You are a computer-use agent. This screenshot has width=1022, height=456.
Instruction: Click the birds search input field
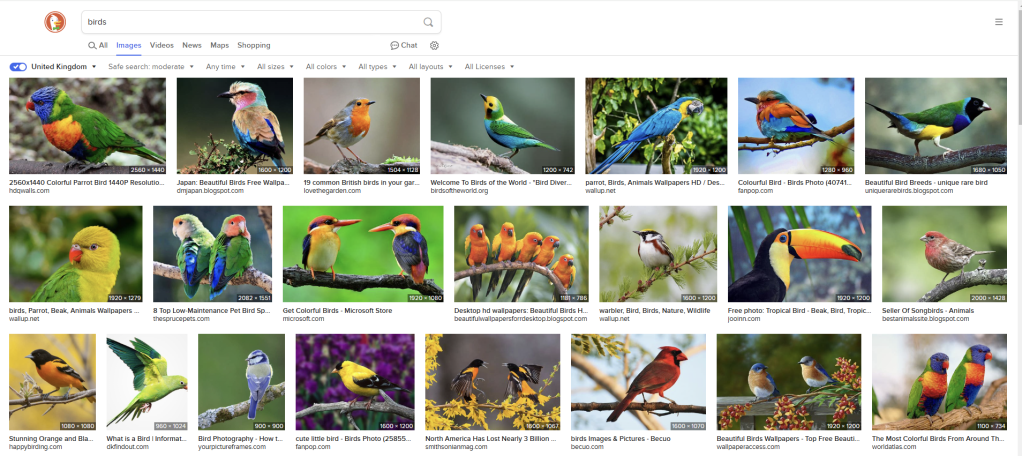pyautogui.click(x=250, y=22)
